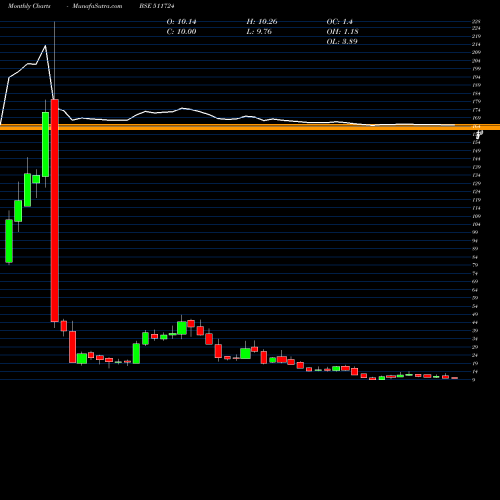Select the low value "L: 9.76"
The image size is (500, 500).
[x=259, y=32]
